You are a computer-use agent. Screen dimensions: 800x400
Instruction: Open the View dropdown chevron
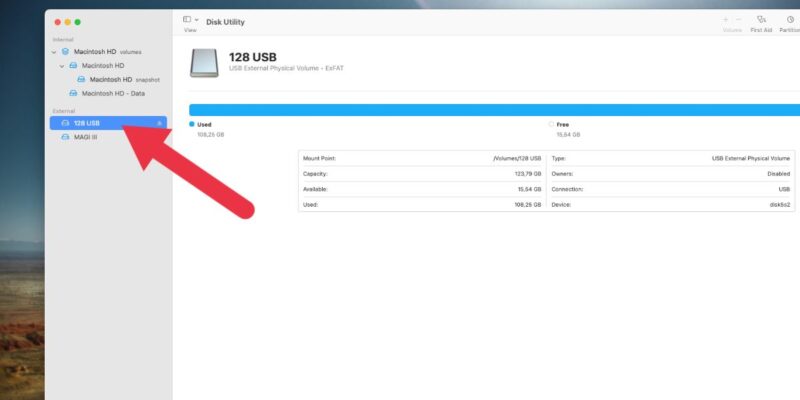pyautogui.click(x=197, y=19)
